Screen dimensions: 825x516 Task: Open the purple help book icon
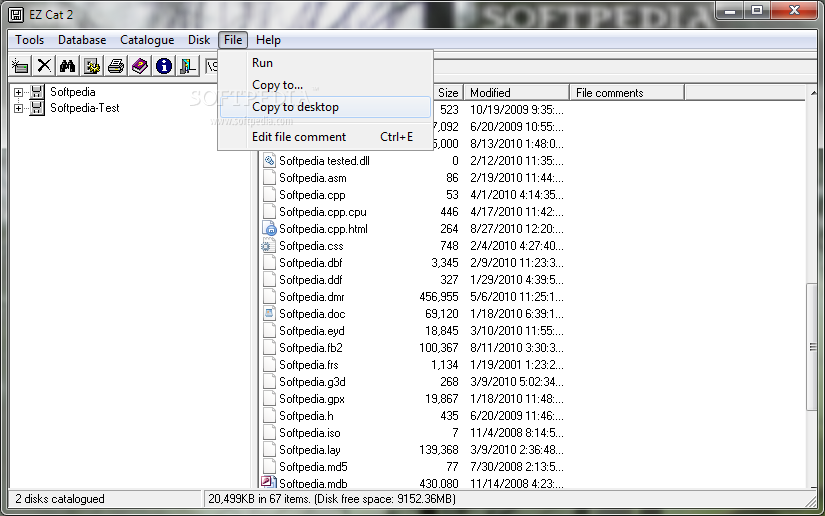click(x=140, y=66)
